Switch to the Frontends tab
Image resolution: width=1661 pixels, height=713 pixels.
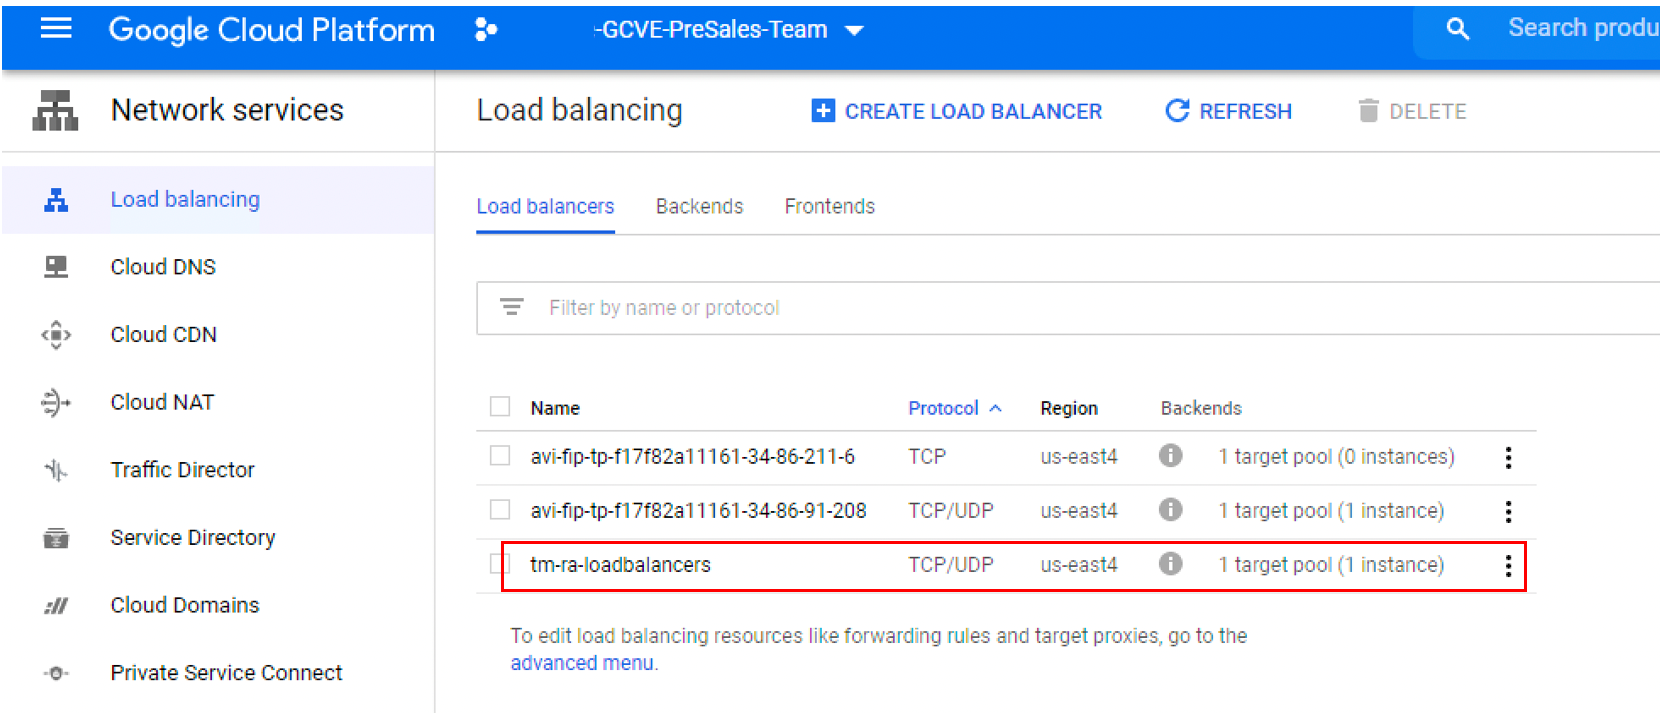(829, 206)
